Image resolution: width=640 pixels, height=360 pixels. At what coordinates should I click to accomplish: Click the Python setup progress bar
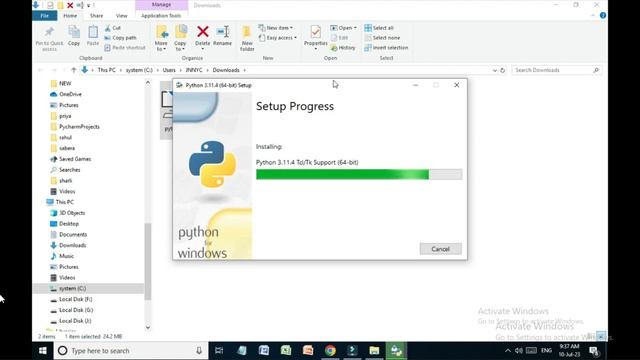pos(359,175)
